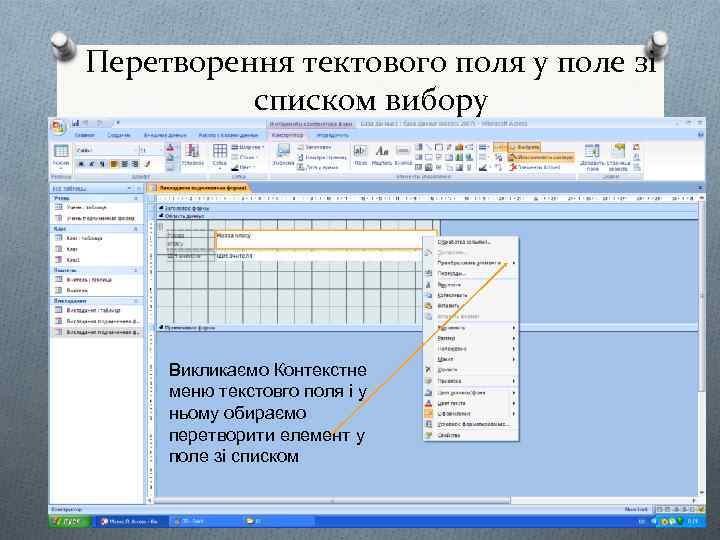Click the Удалить icon in the context menu
The image size is (720, 540).
[428, 370]
